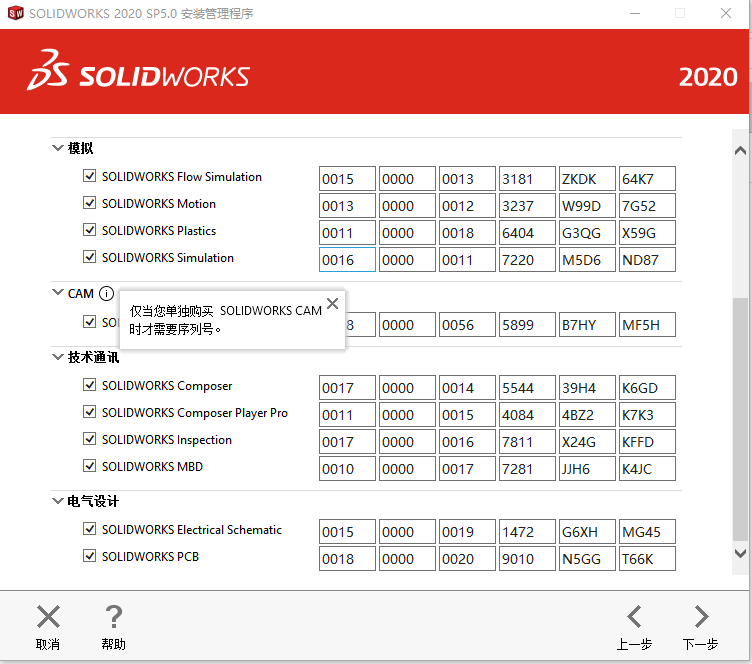Click Simulation serial field 0016

(x=347, y=259)
